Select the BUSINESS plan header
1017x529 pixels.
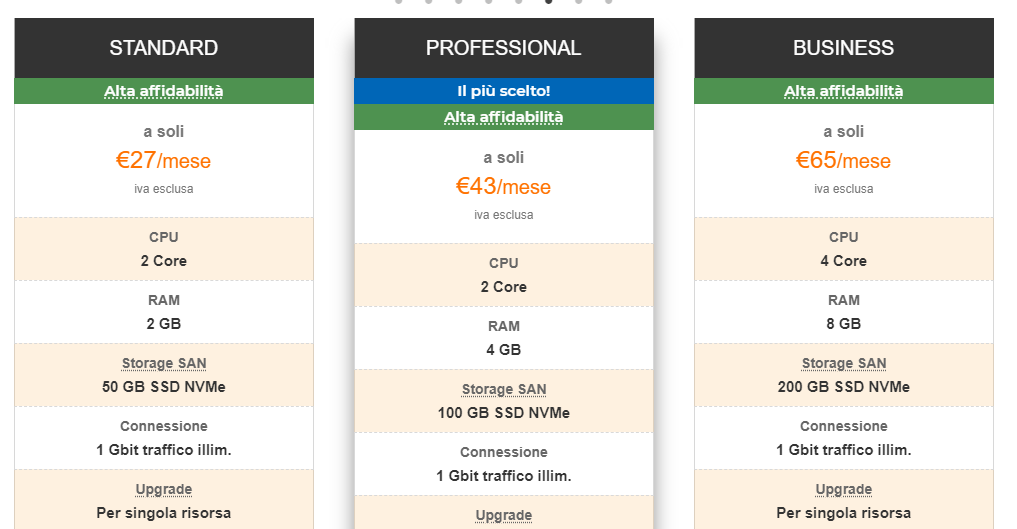pos(844,48)
